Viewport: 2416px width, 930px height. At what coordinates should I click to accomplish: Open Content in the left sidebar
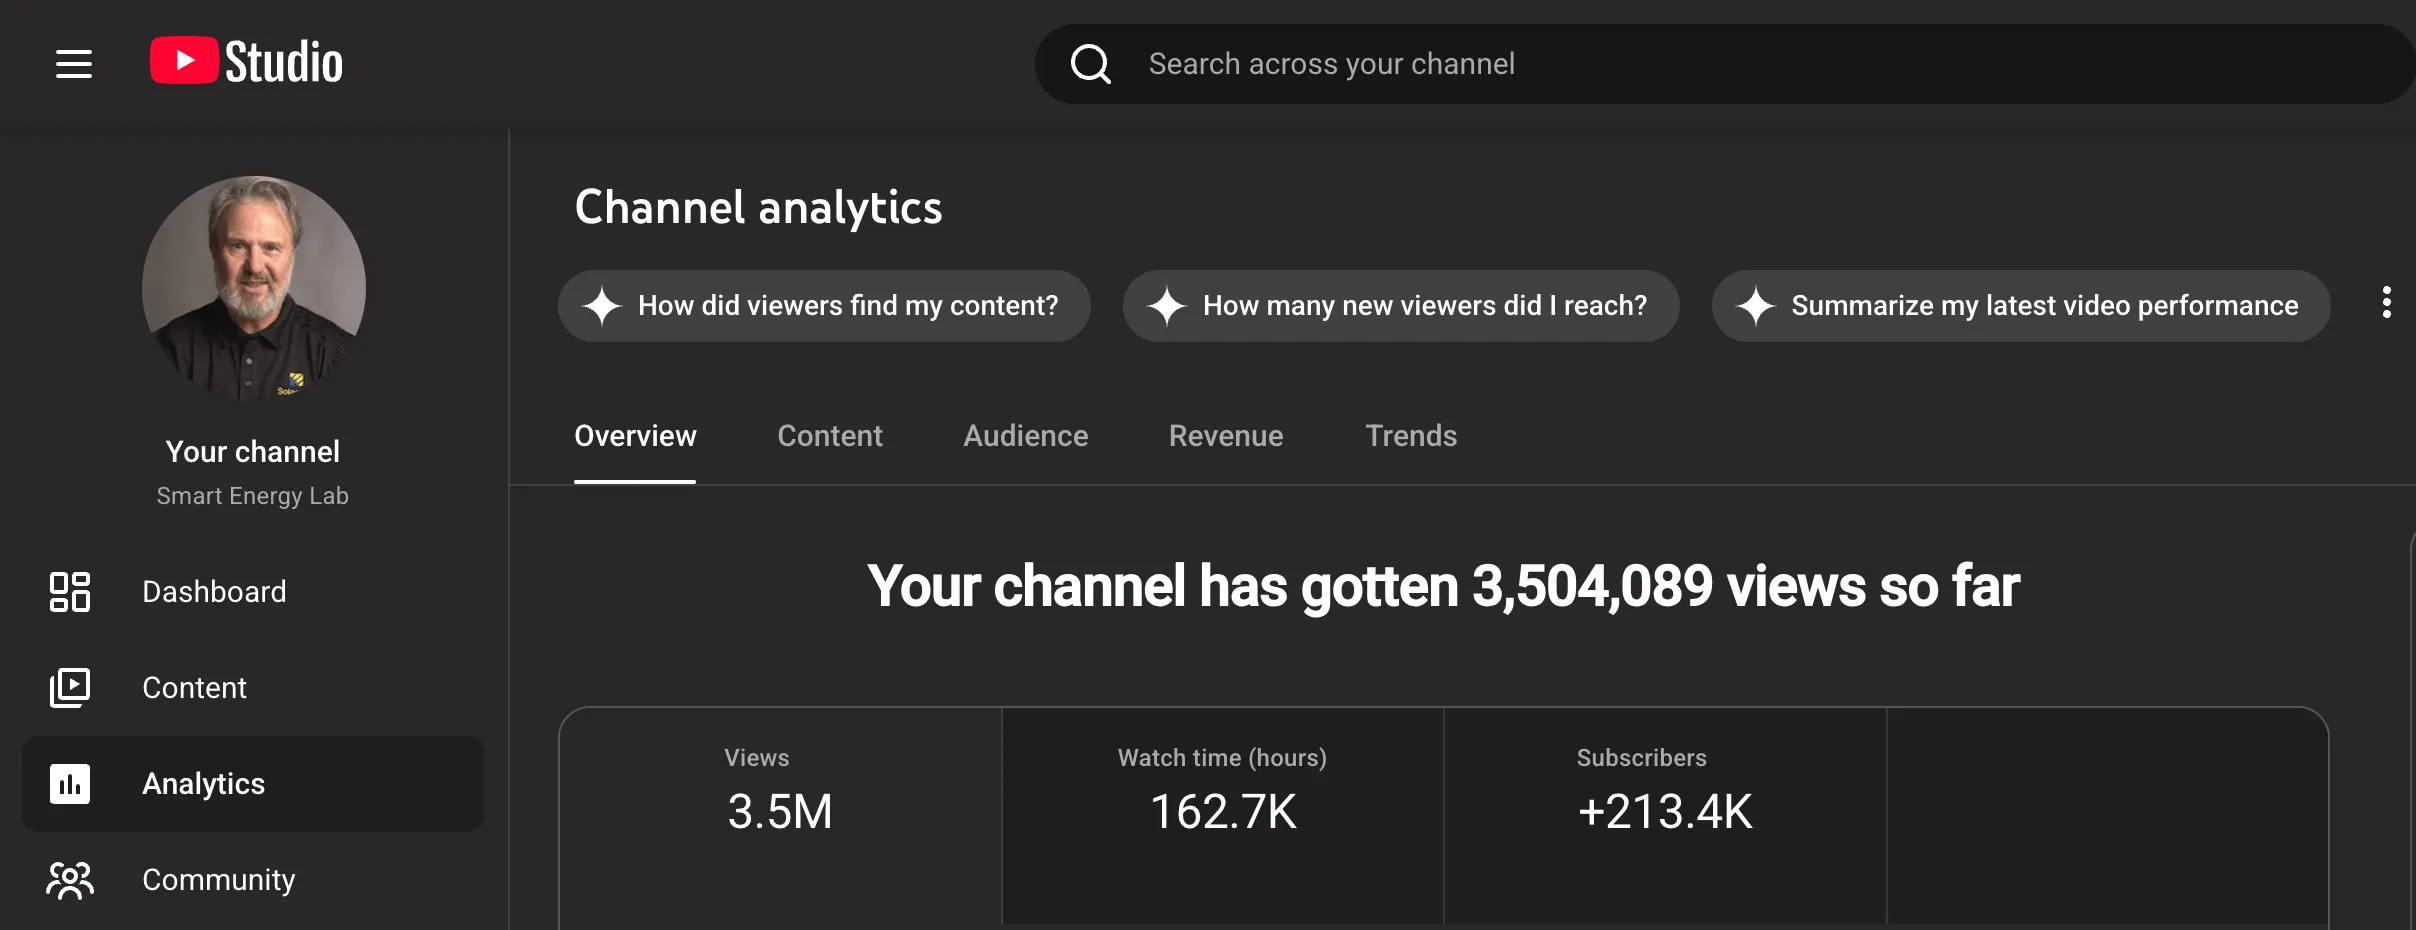coord(253,688)
